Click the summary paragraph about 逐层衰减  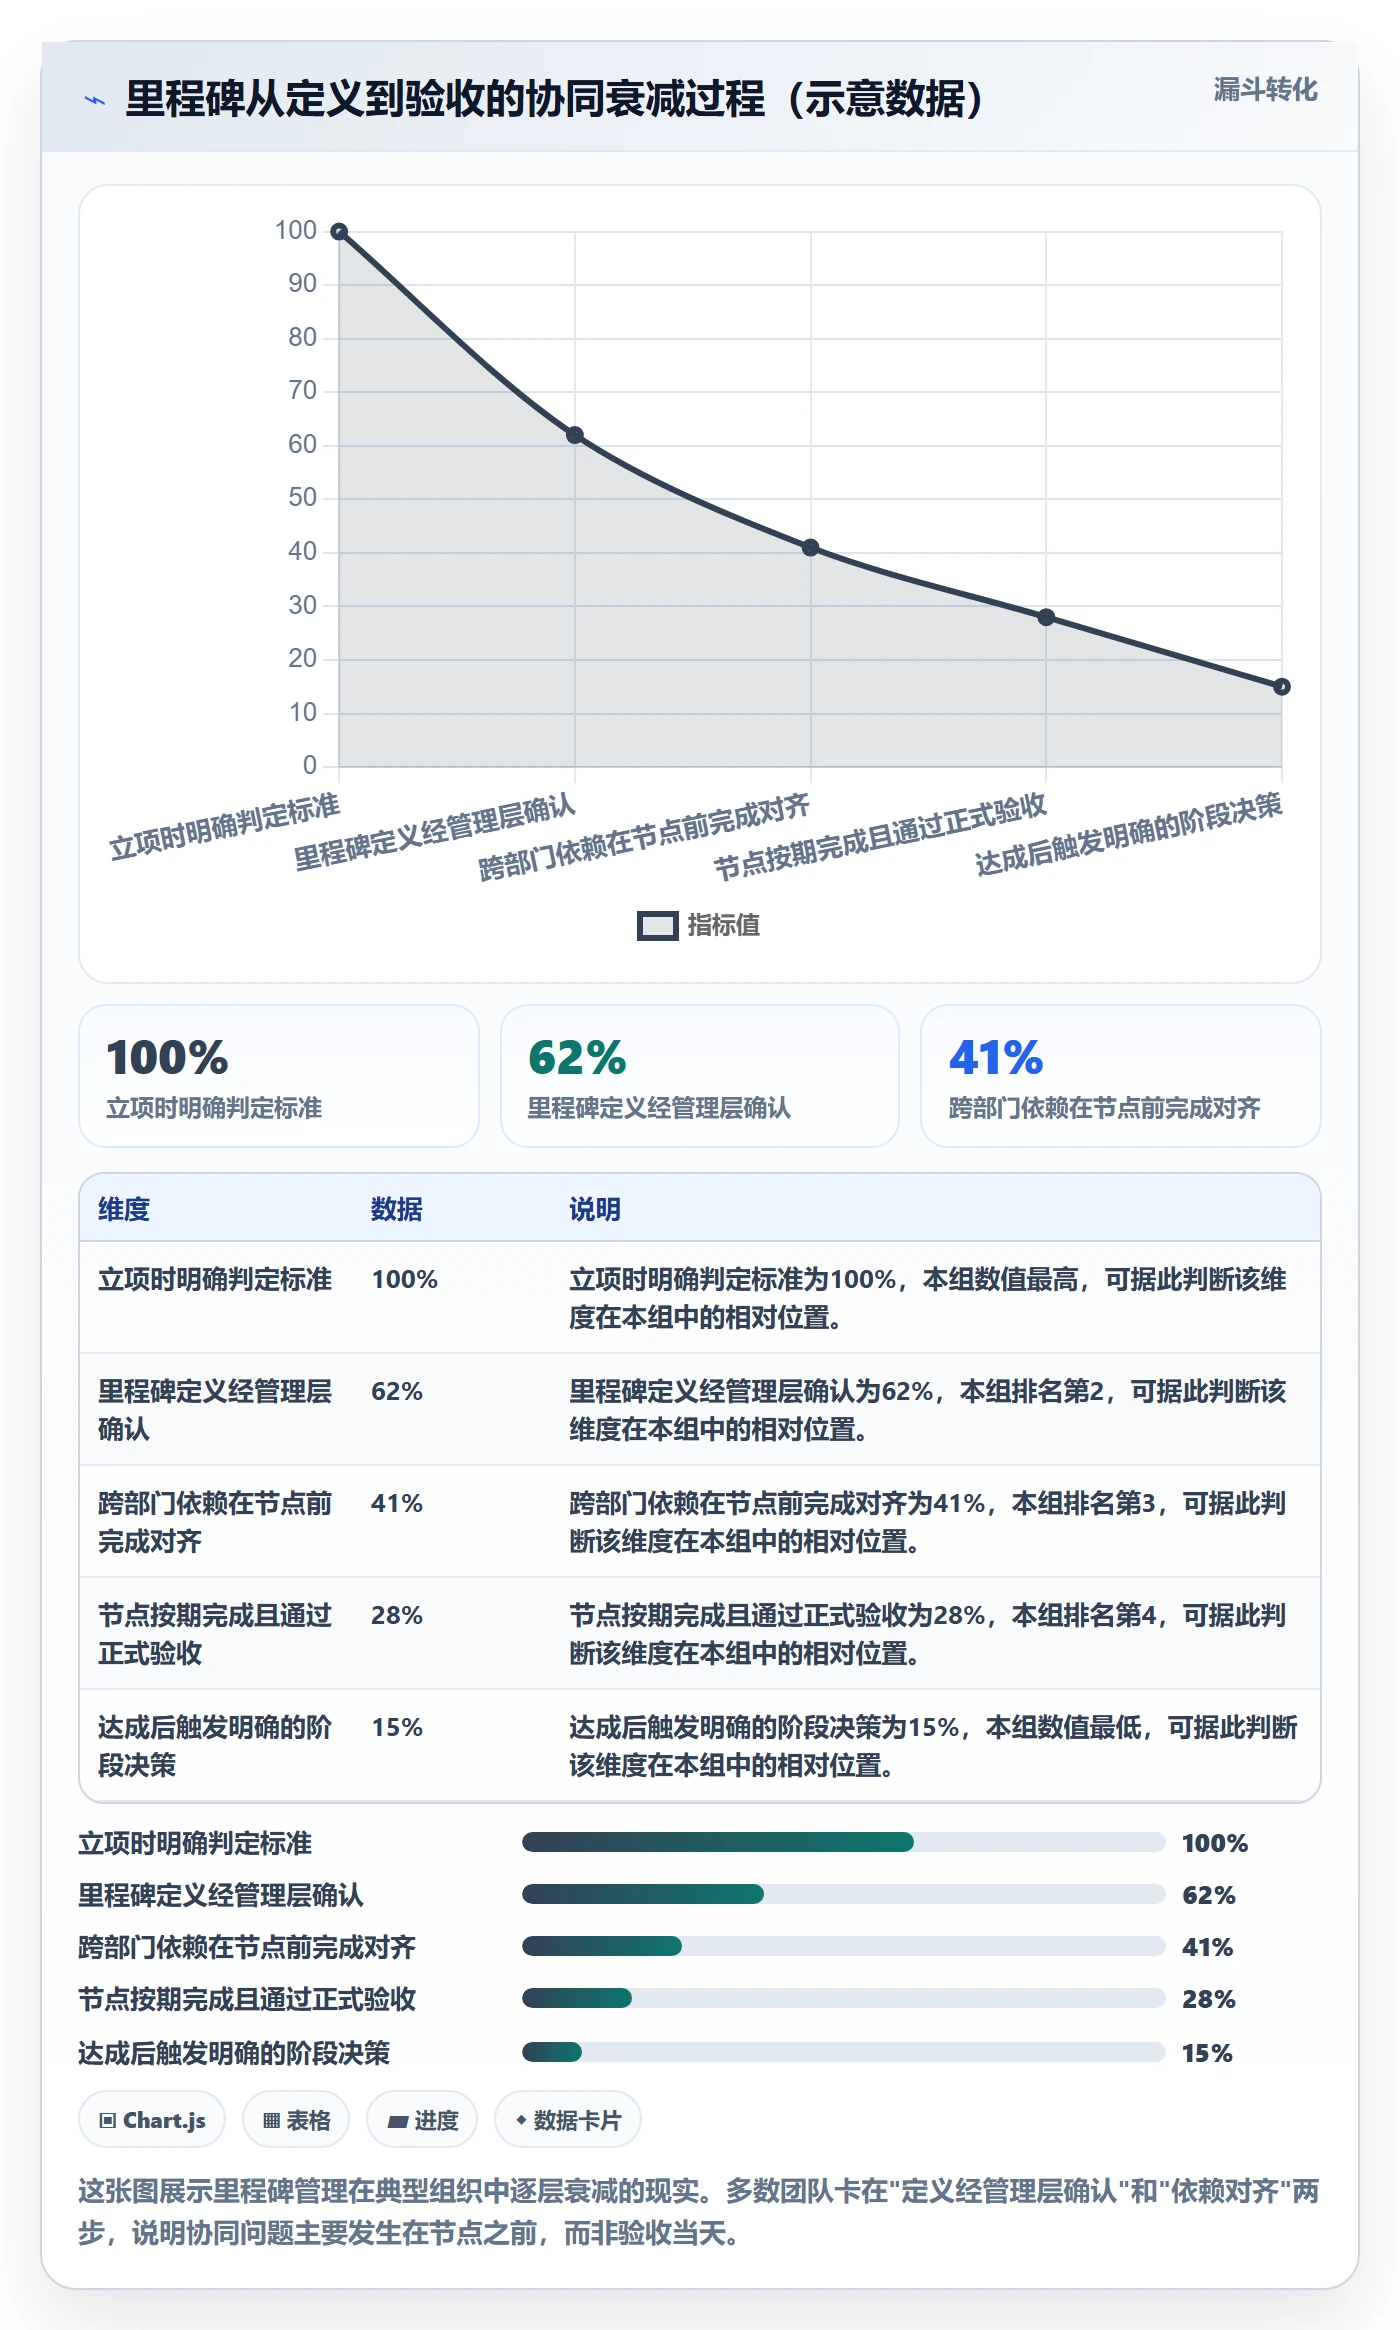[x=699, y=2212]
